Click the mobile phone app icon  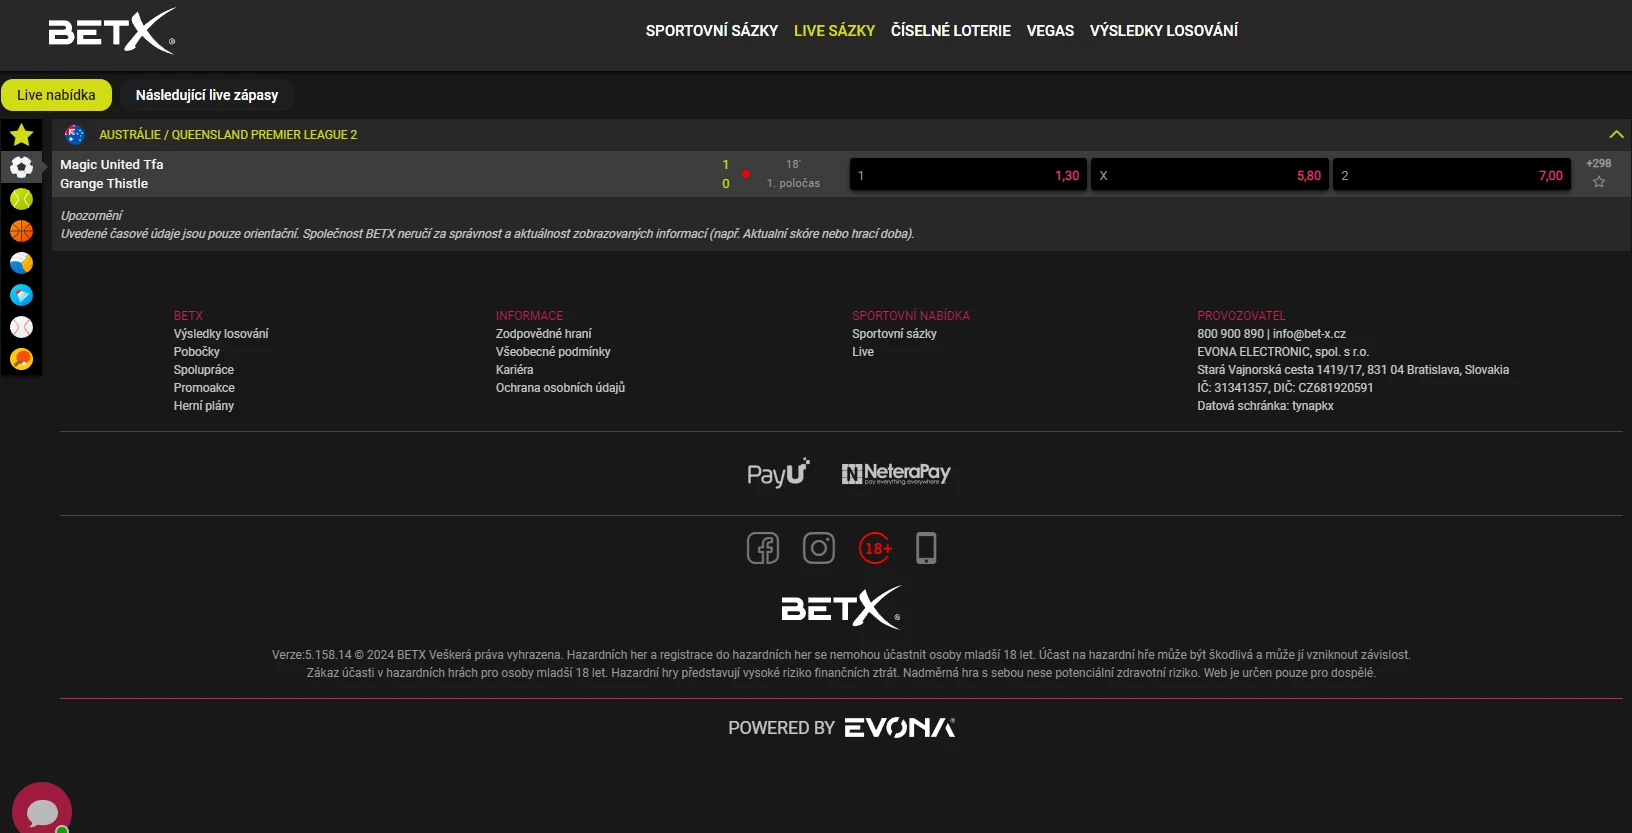(926, 548)
